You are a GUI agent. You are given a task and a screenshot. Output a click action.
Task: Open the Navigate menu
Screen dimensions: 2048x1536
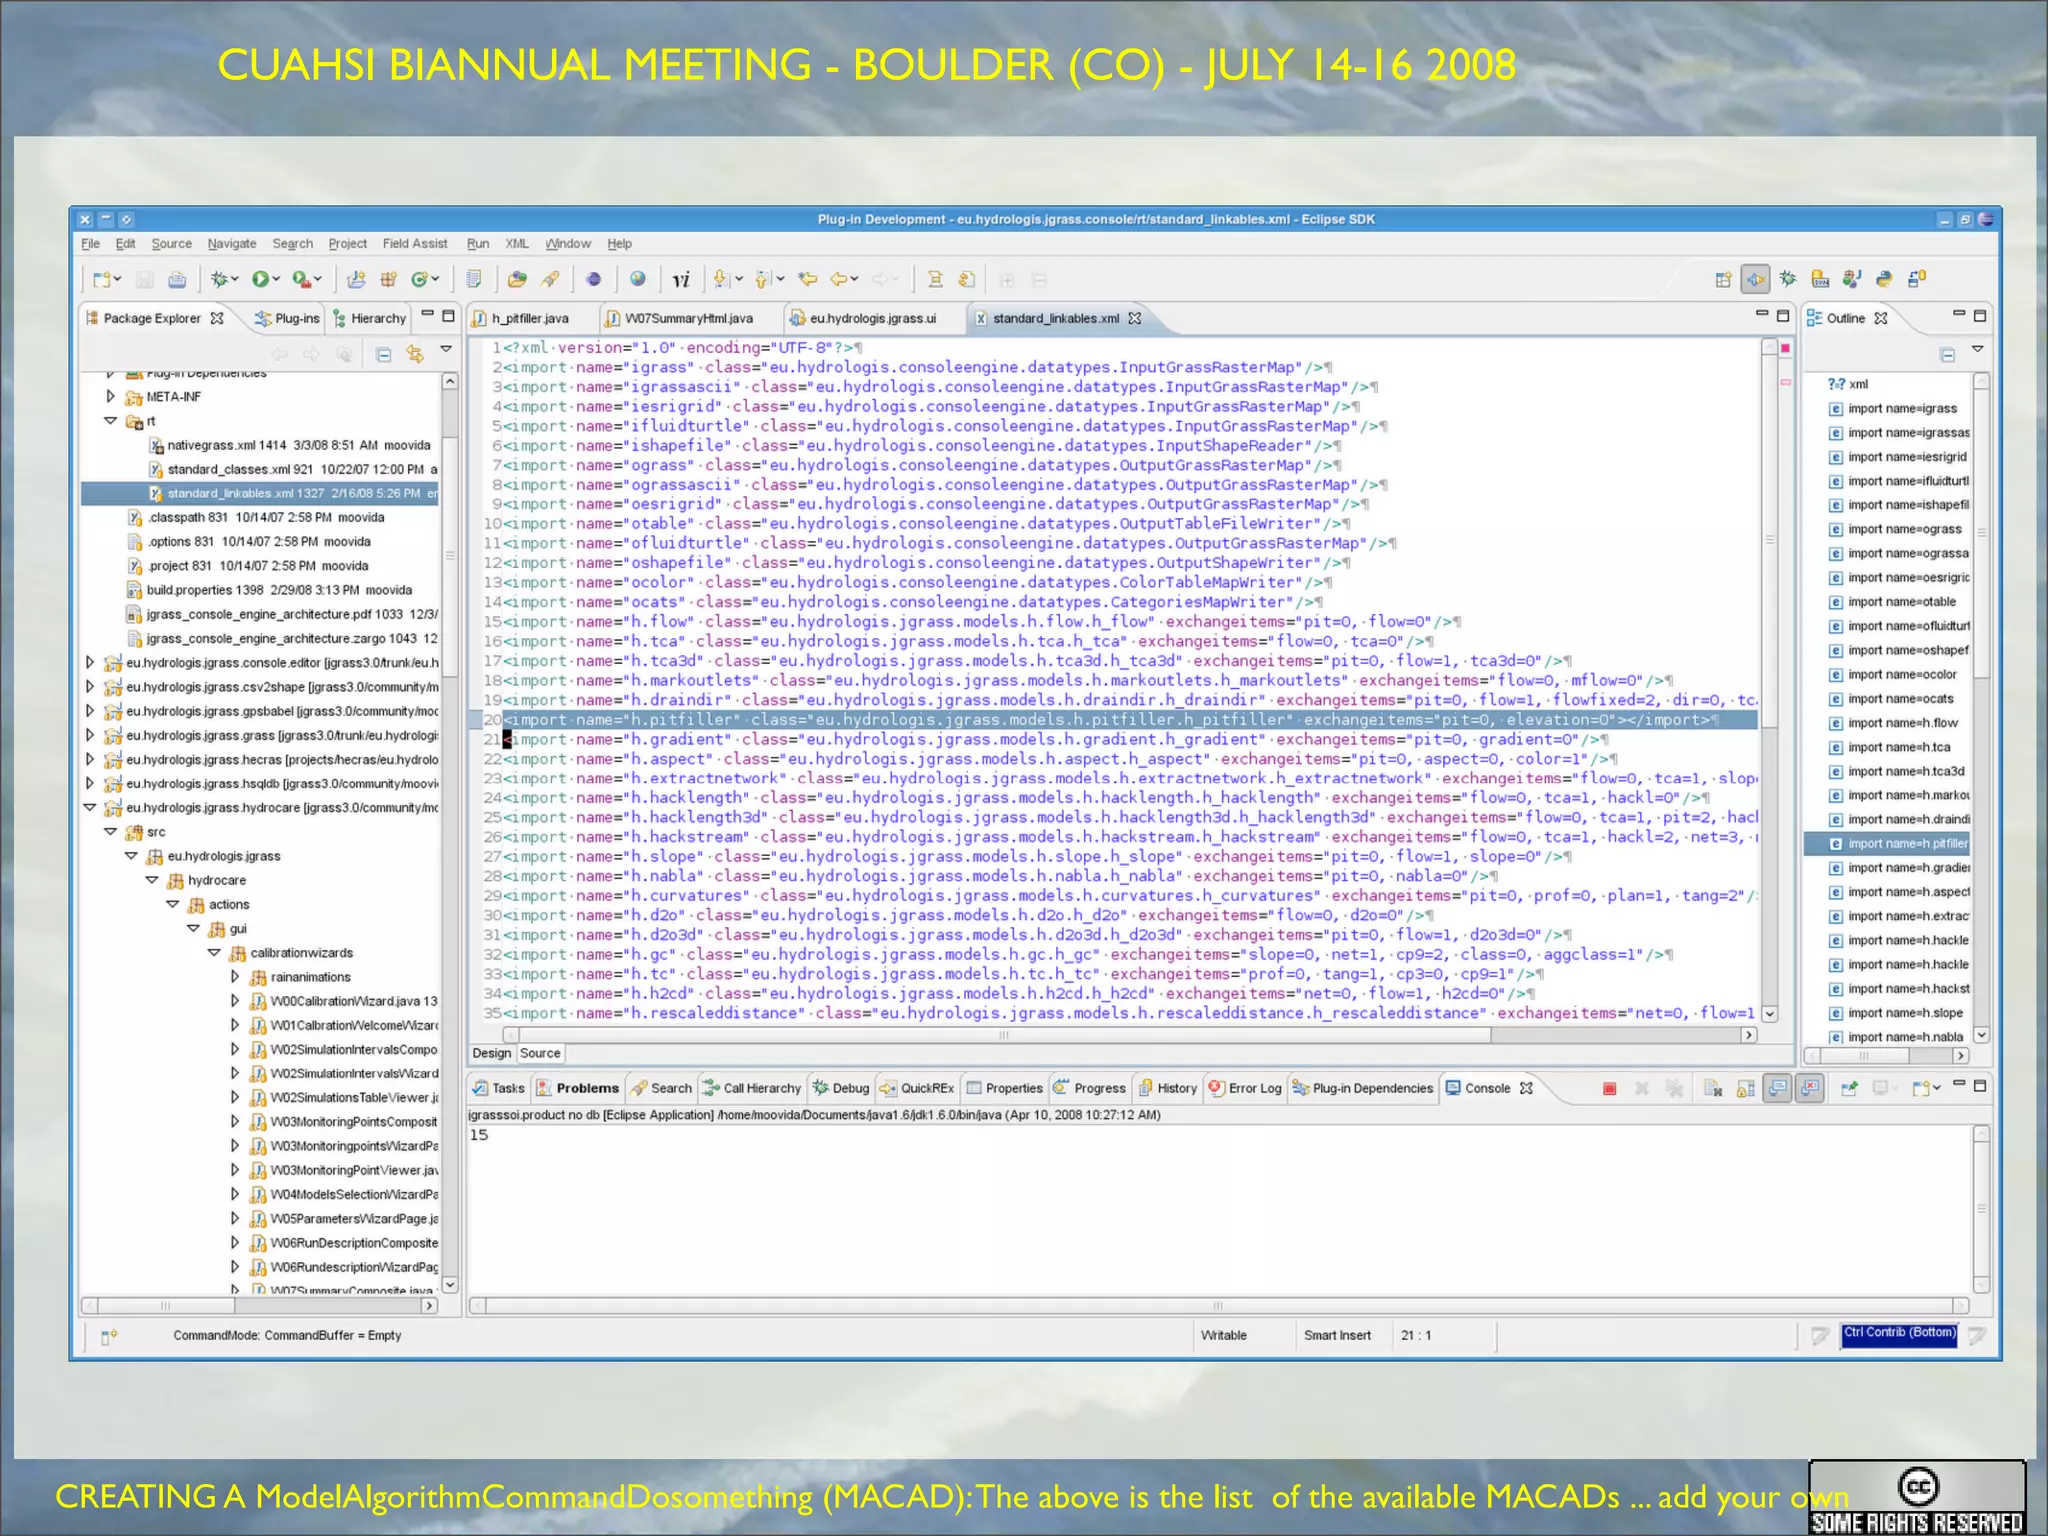(232, 243)
